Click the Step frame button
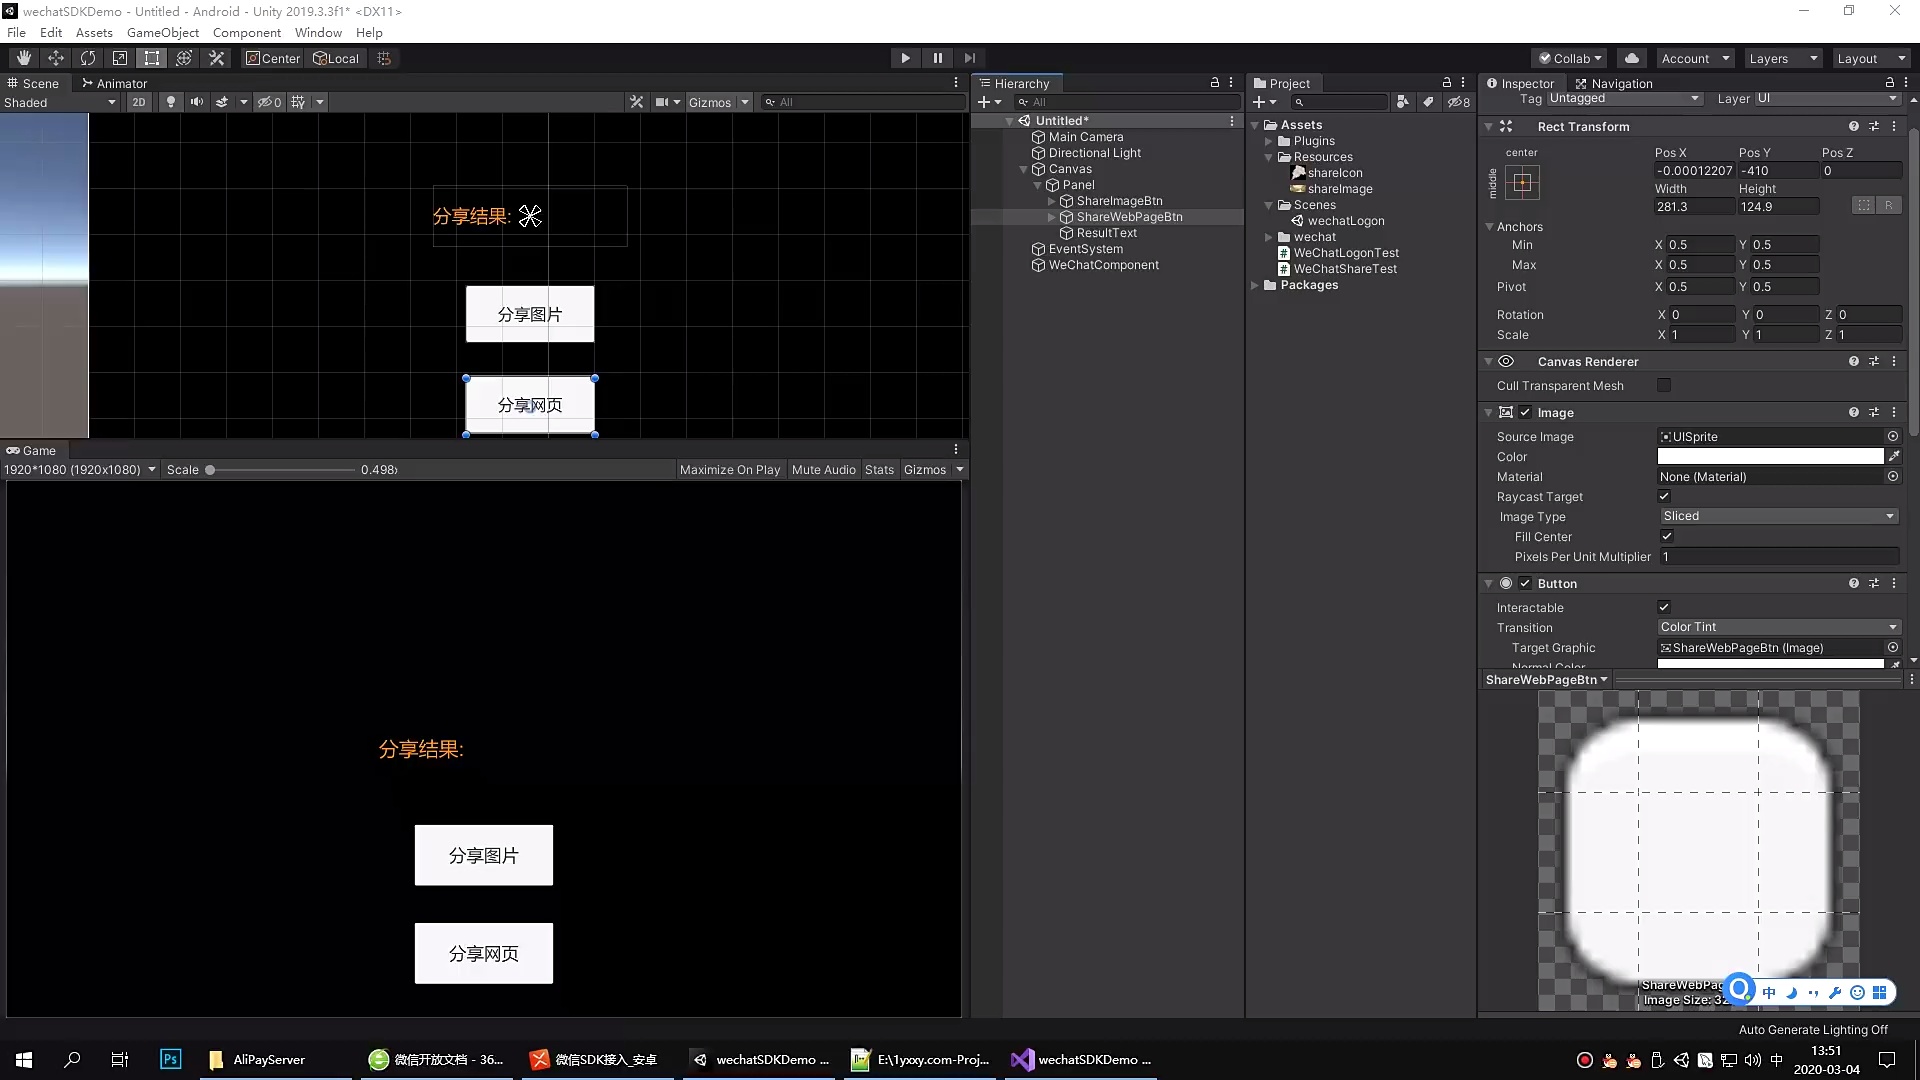The height and width of the screenshot is (1080, 1920). click(969, 58)
